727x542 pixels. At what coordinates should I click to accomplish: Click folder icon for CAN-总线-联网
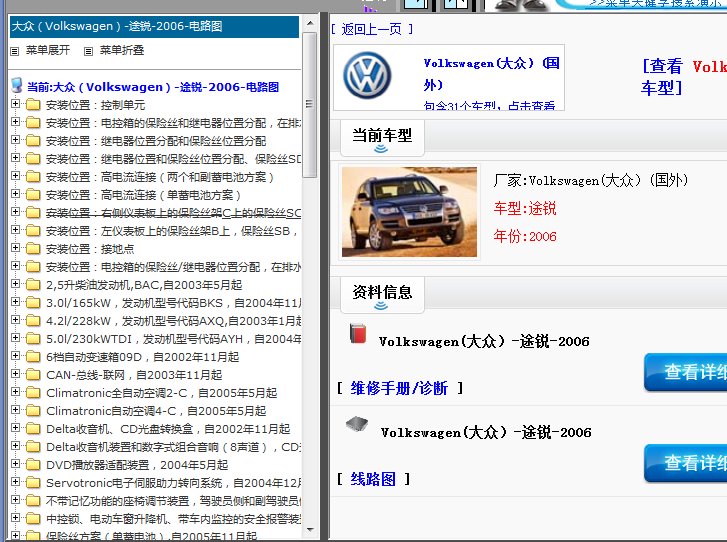click(x=33, y=375)
